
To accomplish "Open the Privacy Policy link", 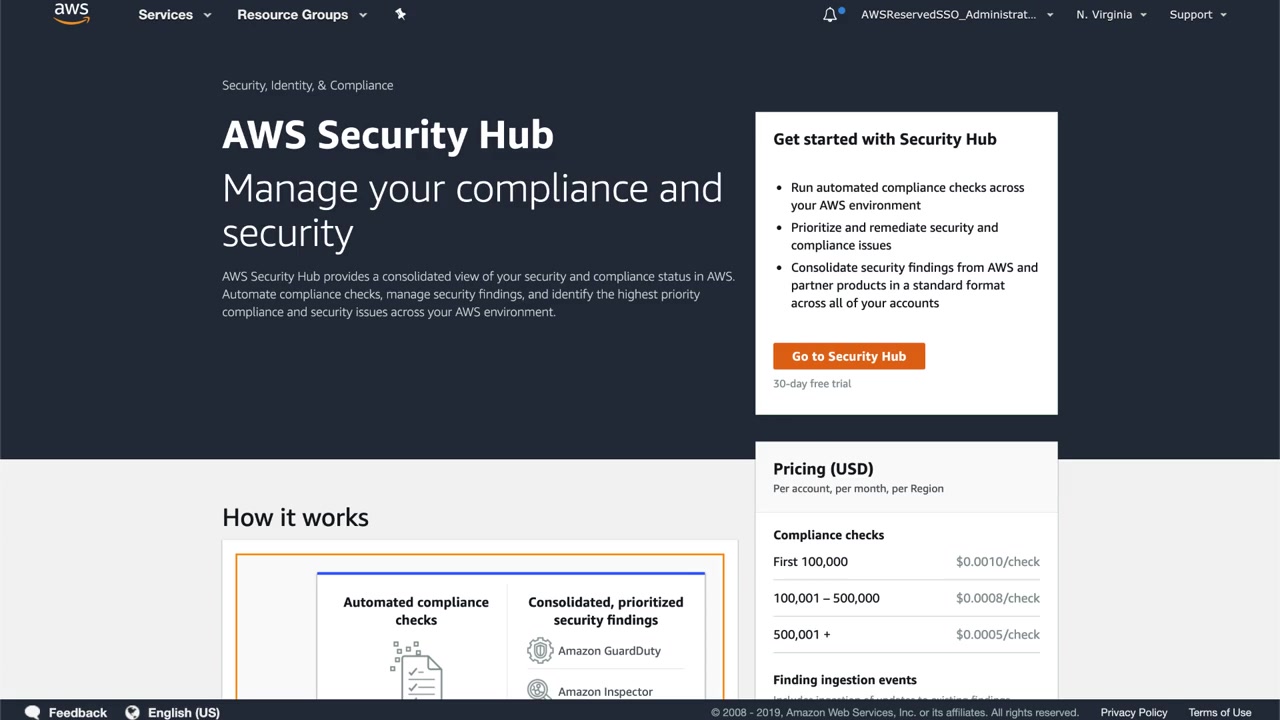I will tap(1134, 712).
